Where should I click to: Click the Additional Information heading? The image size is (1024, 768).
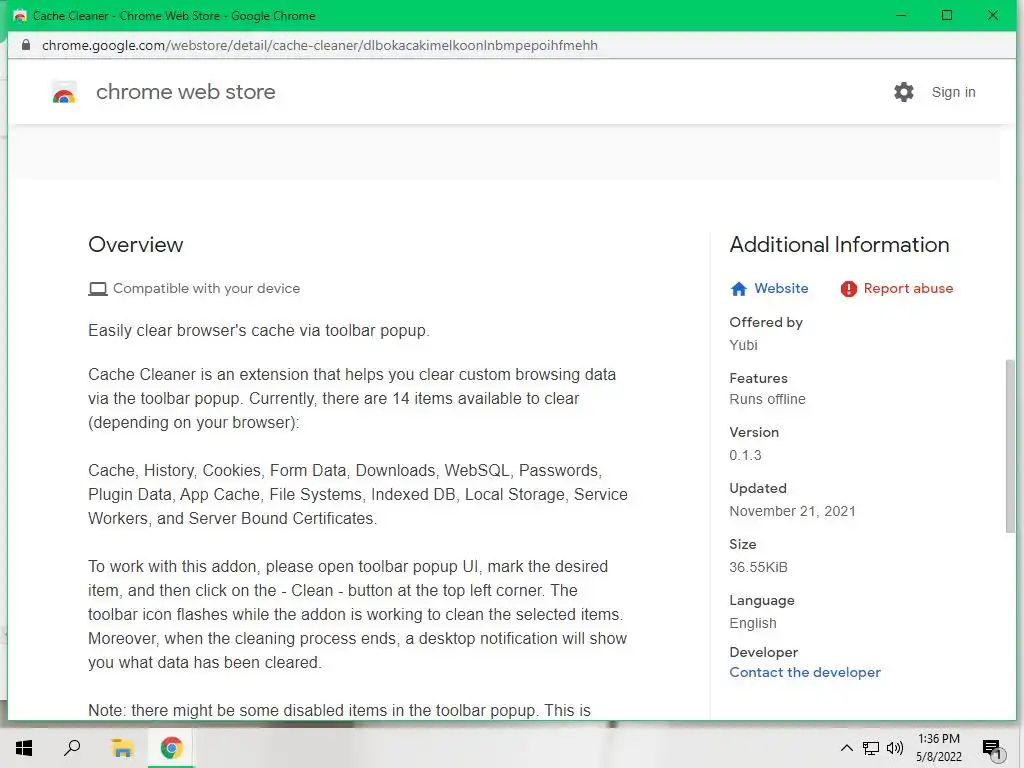[839, 244]
